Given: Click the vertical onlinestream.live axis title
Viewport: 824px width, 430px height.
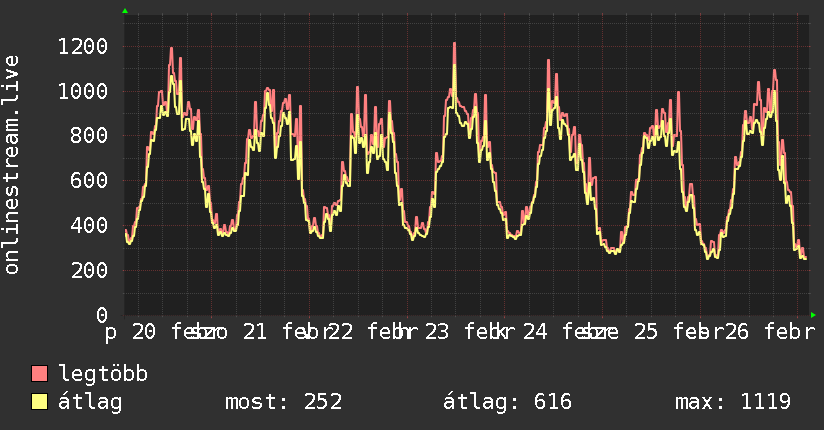Looking at the screenshot, I should (12, 165).
